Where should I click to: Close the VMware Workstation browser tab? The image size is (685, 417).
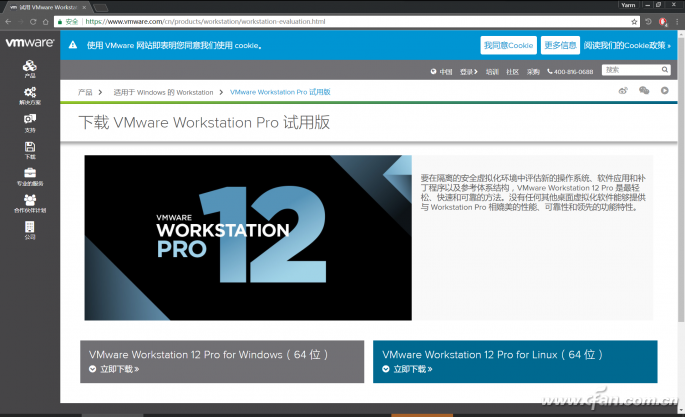click(84, 7)
